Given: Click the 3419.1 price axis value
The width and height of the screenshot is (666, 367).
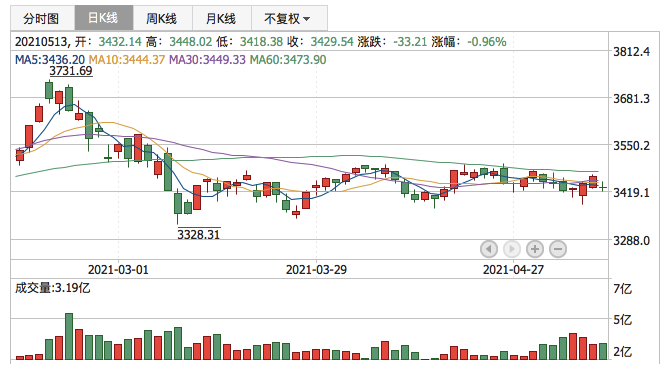Looking at the screenshot, I should click(632, 193).
